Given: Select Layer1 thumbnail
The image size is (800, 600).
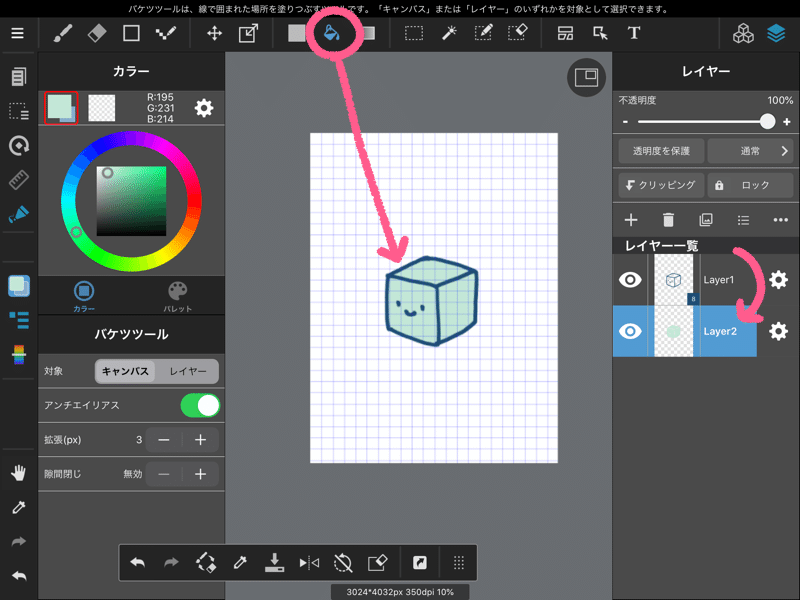Looking at the screenshot, I should point(673,280).
